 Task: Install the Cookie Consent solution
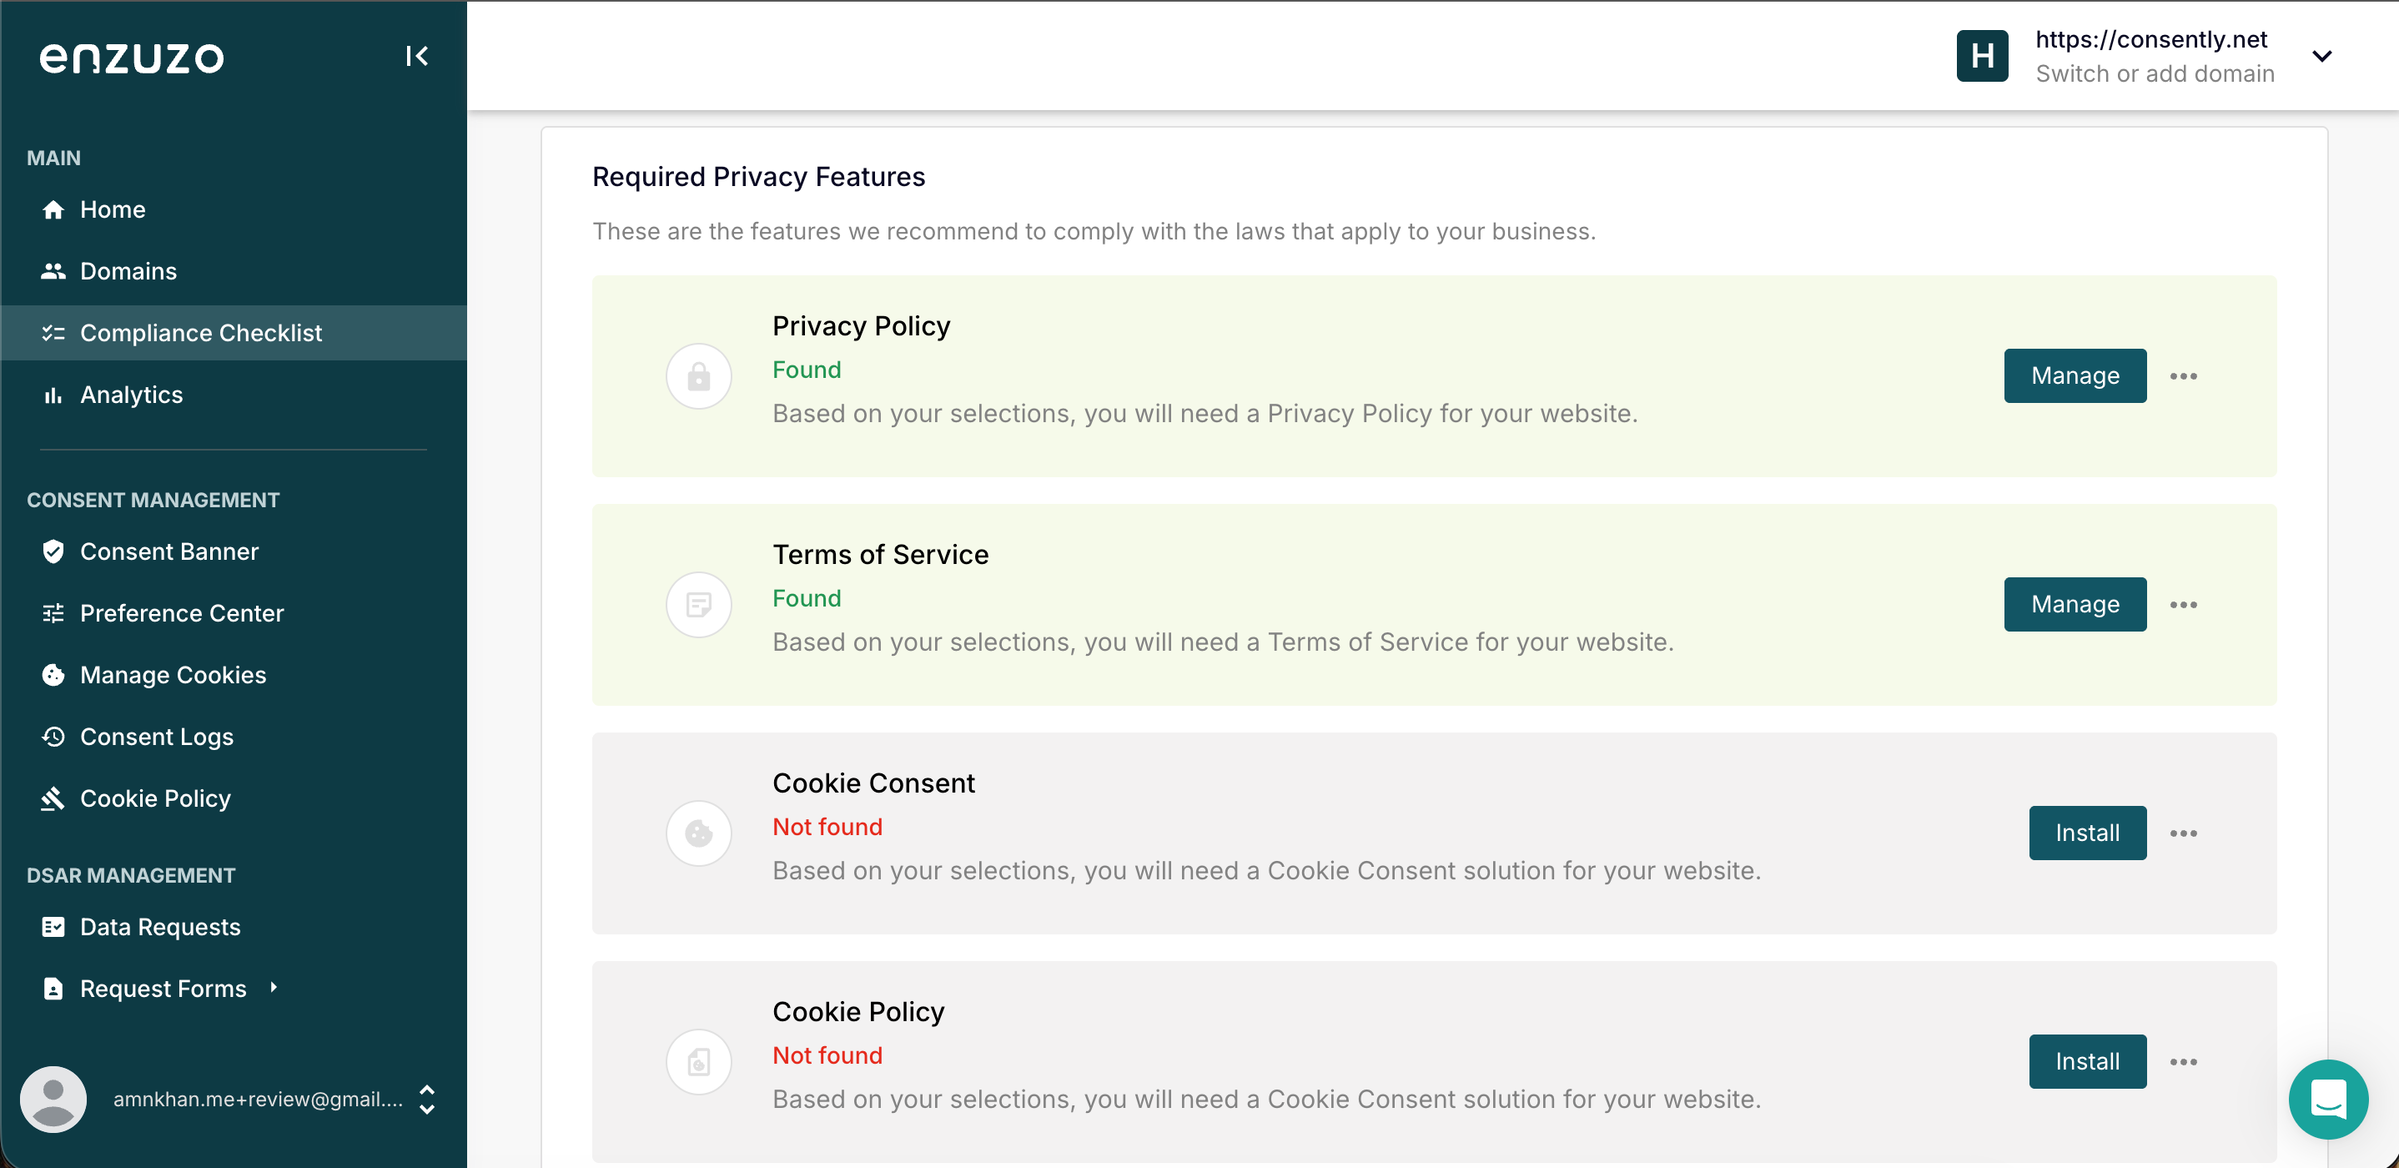tap(2087, 833)
